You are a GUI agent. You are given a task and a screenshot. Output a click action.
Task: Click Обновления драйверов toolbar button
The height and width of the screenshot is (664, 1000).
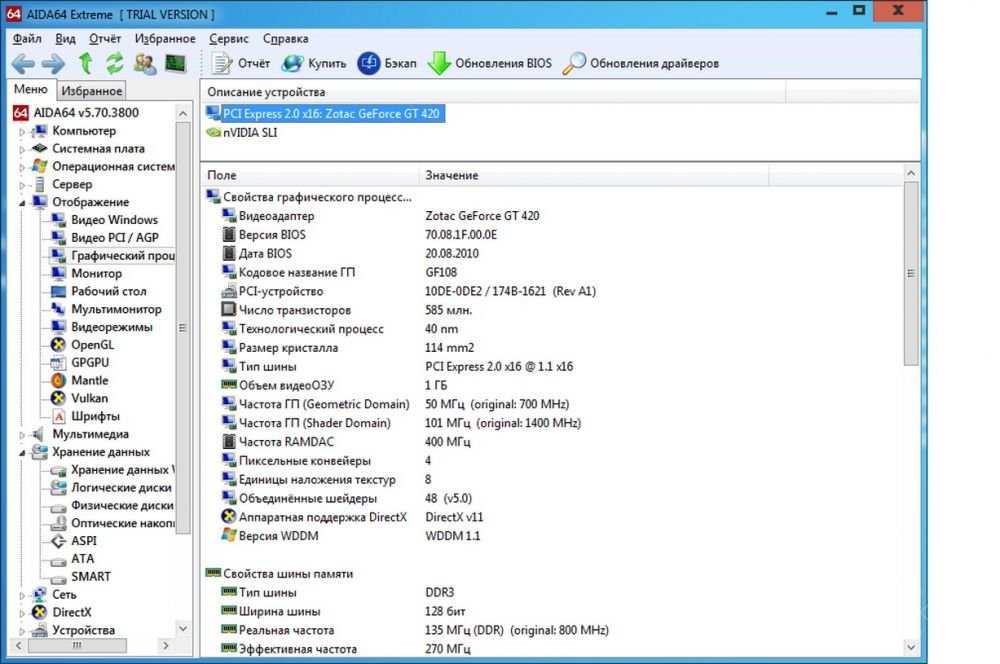(x=641, y=63)
